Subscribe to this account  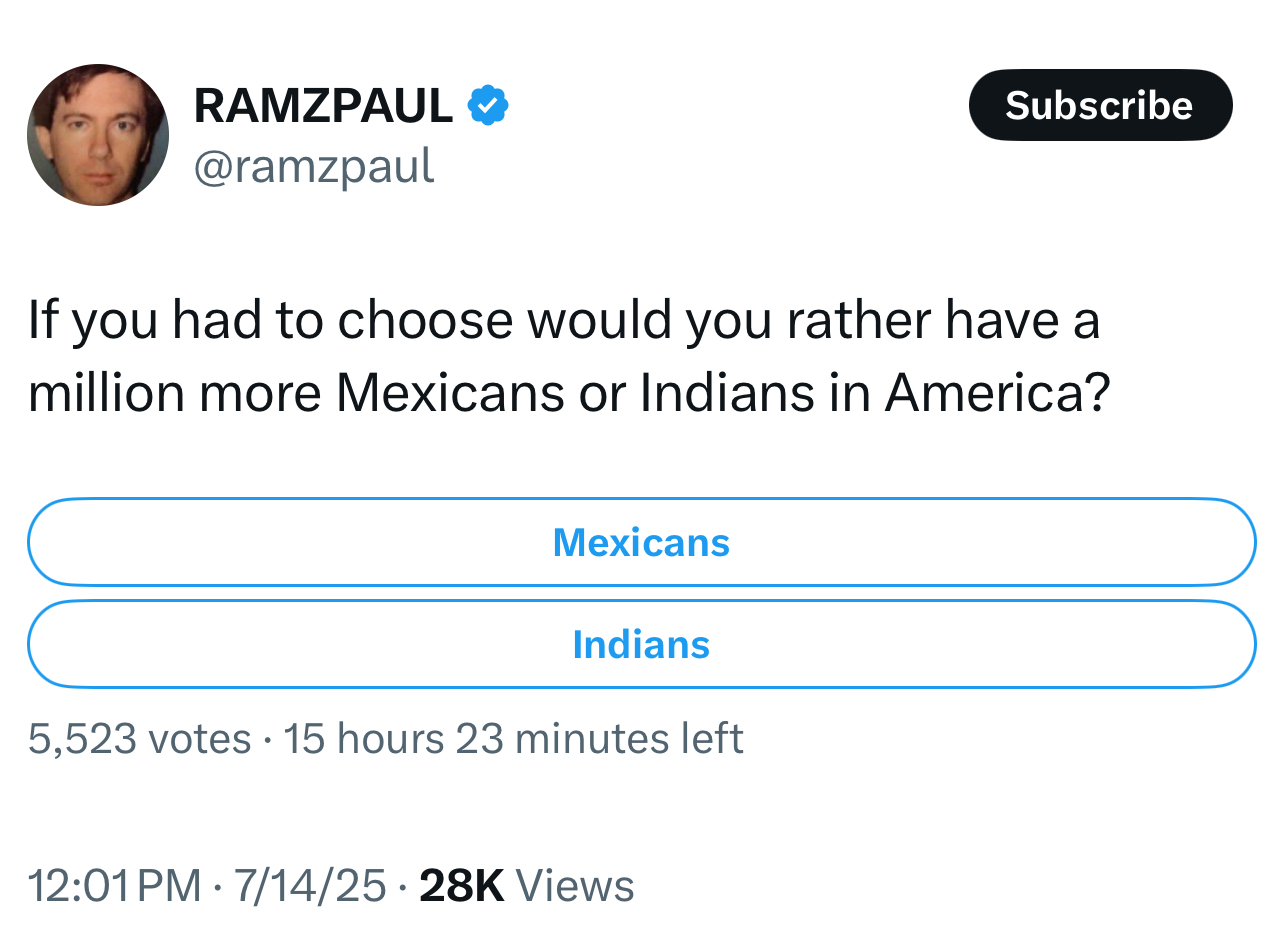(1100, 105)
